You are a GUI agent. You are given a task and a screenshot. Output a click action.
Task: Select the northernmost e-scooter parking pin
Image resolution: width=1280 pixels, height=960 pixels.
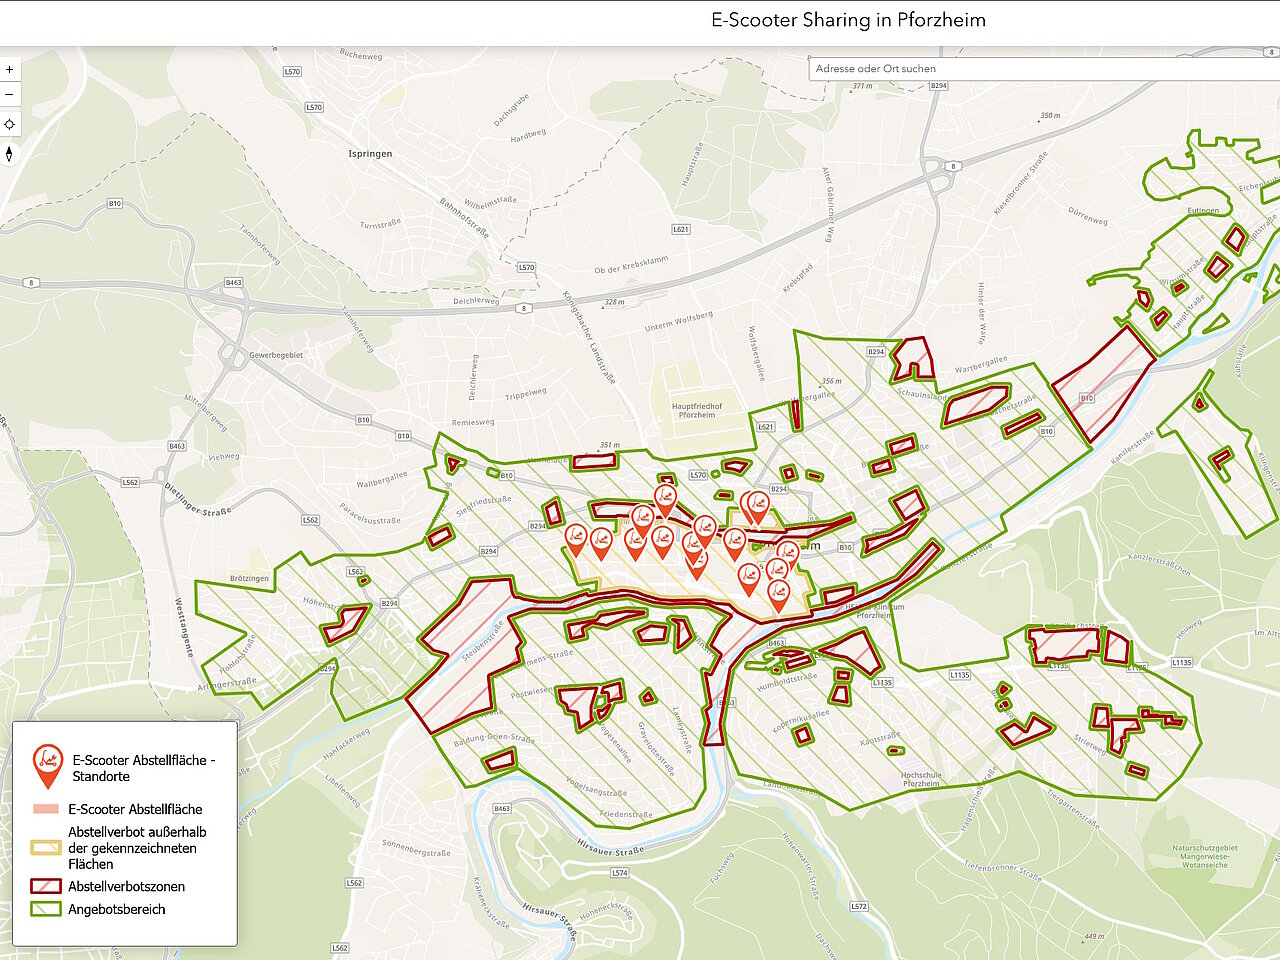[665, 499]
